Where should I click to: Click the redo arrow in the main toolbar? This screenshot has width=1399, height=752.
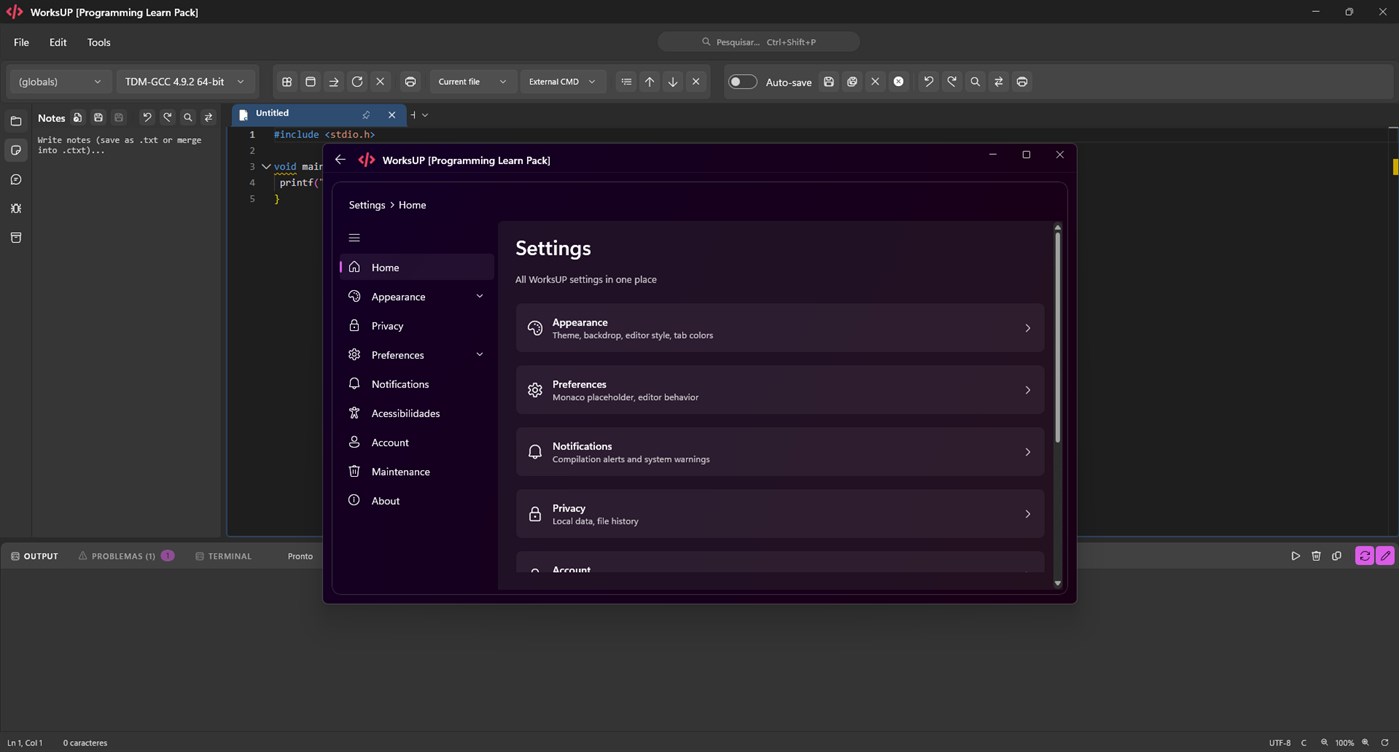coord(951,82)
